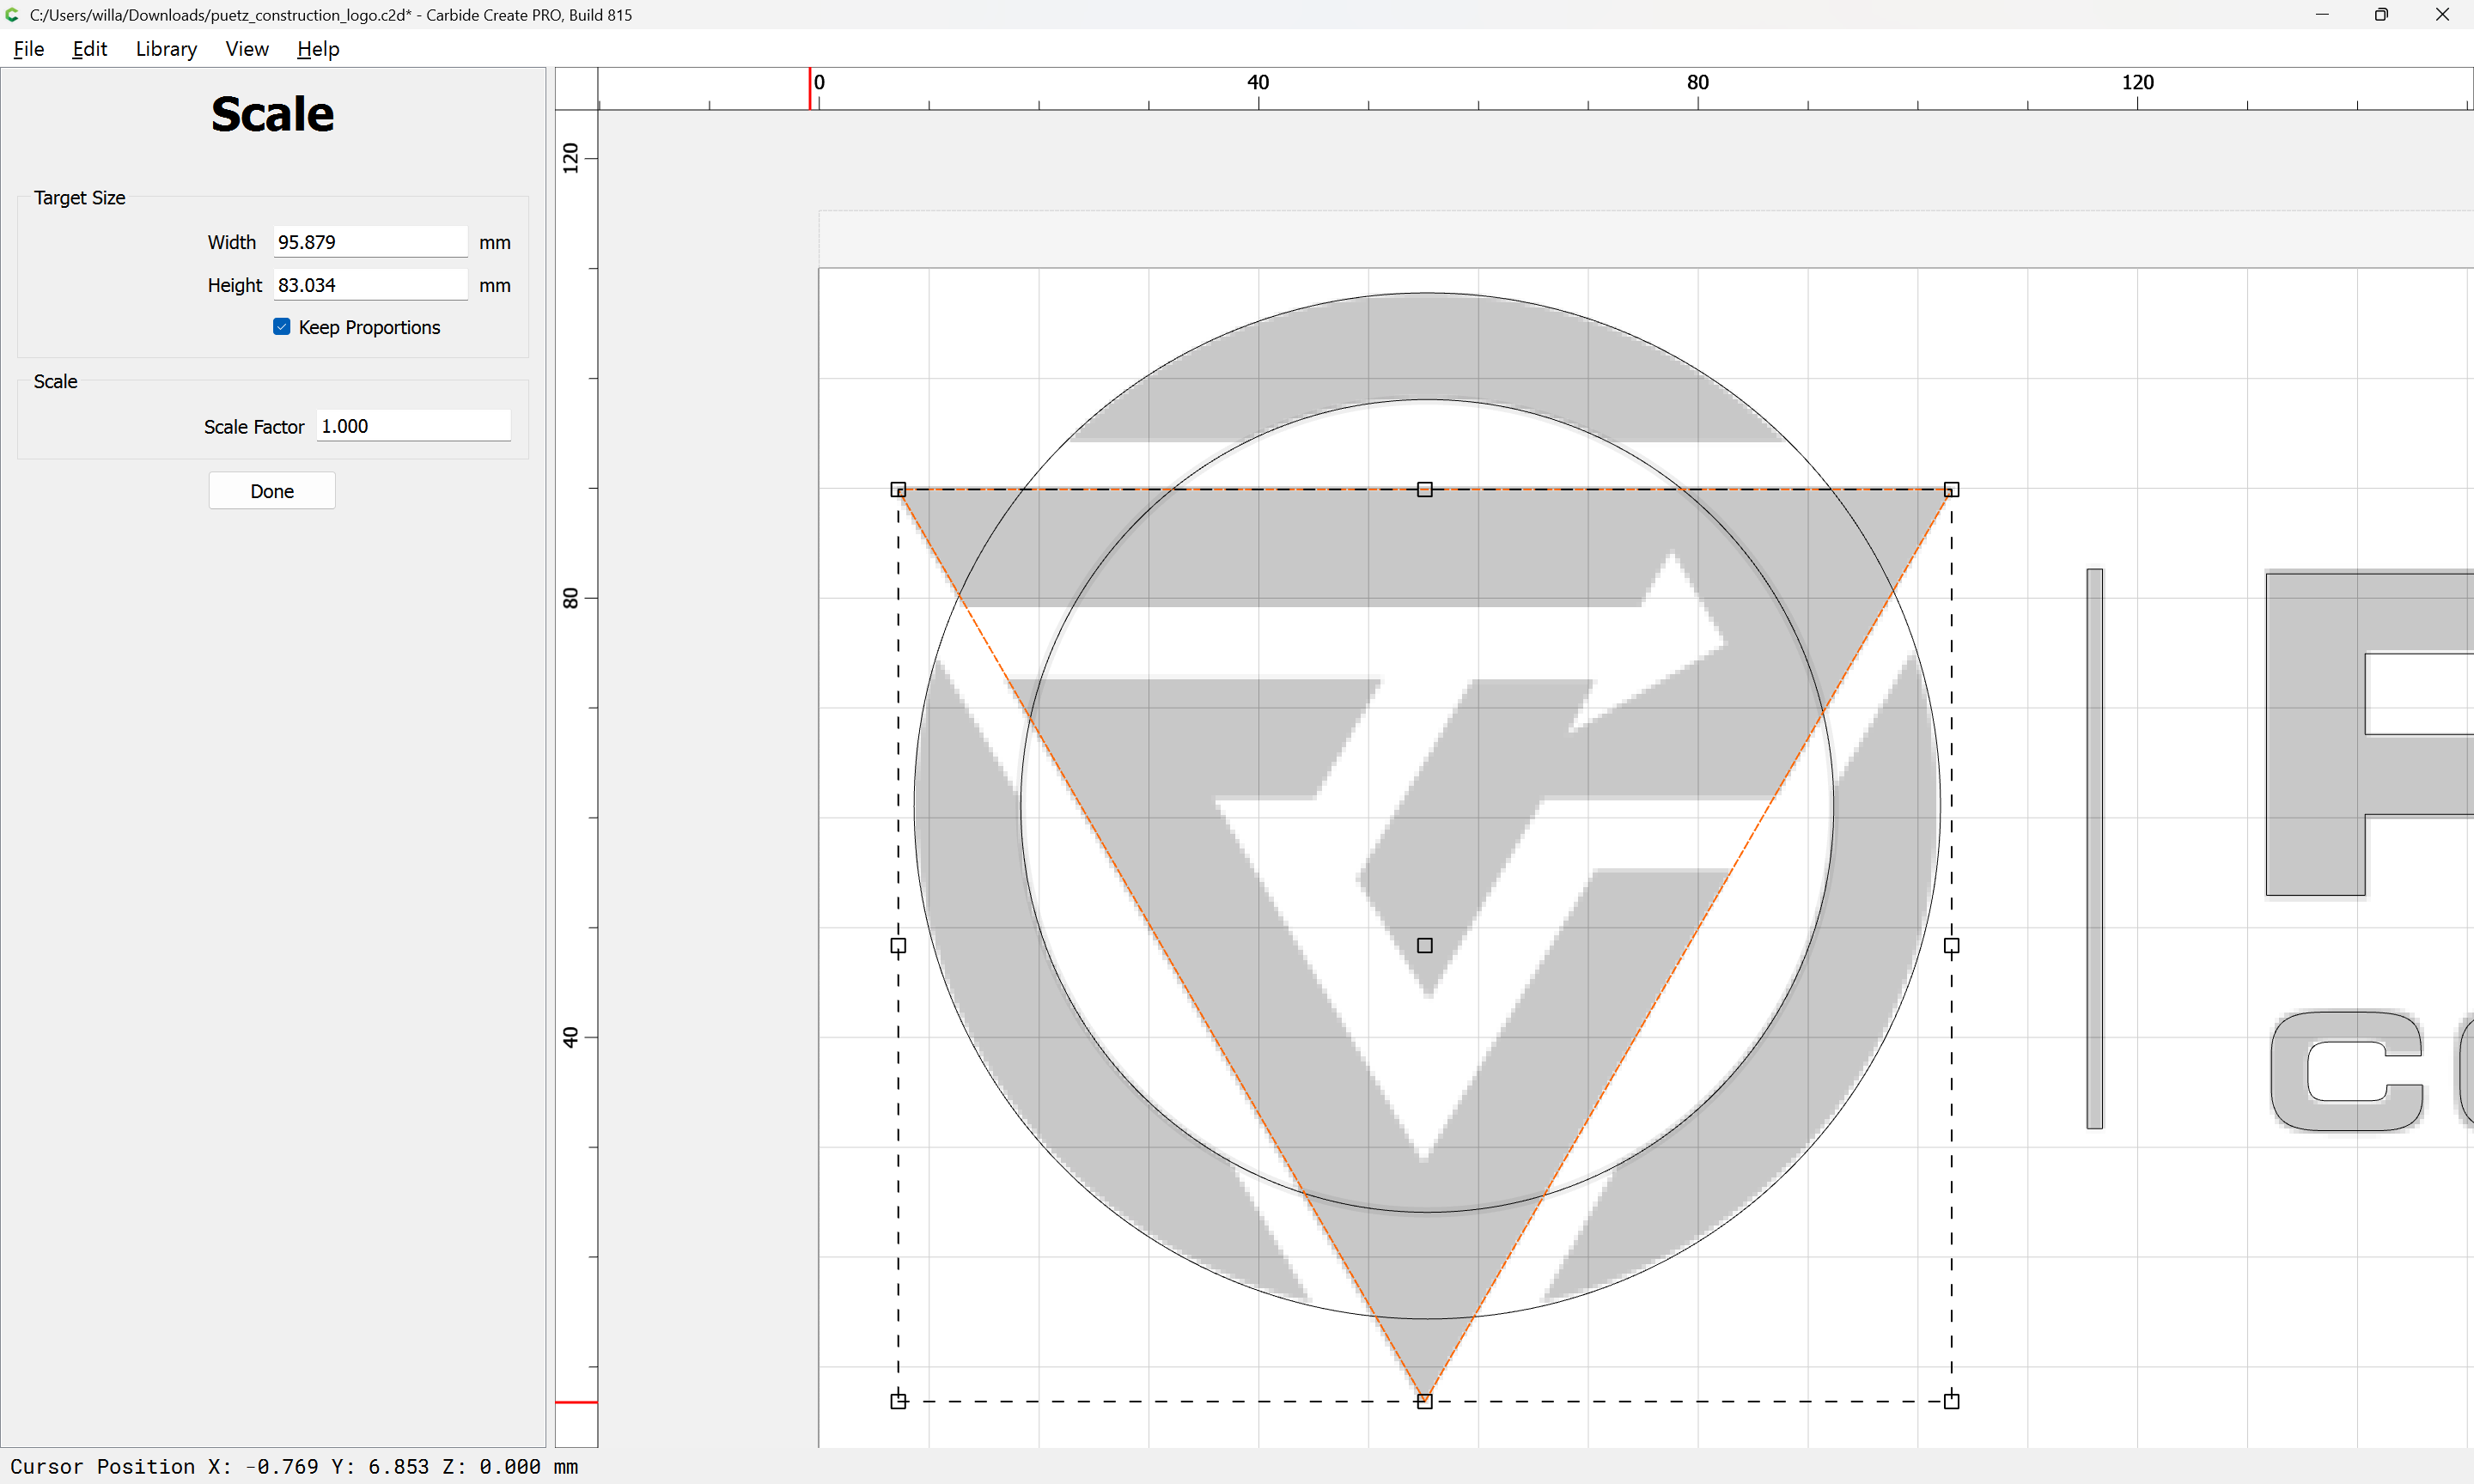
Task: Click the Height input field
Action: click(370, 285)
